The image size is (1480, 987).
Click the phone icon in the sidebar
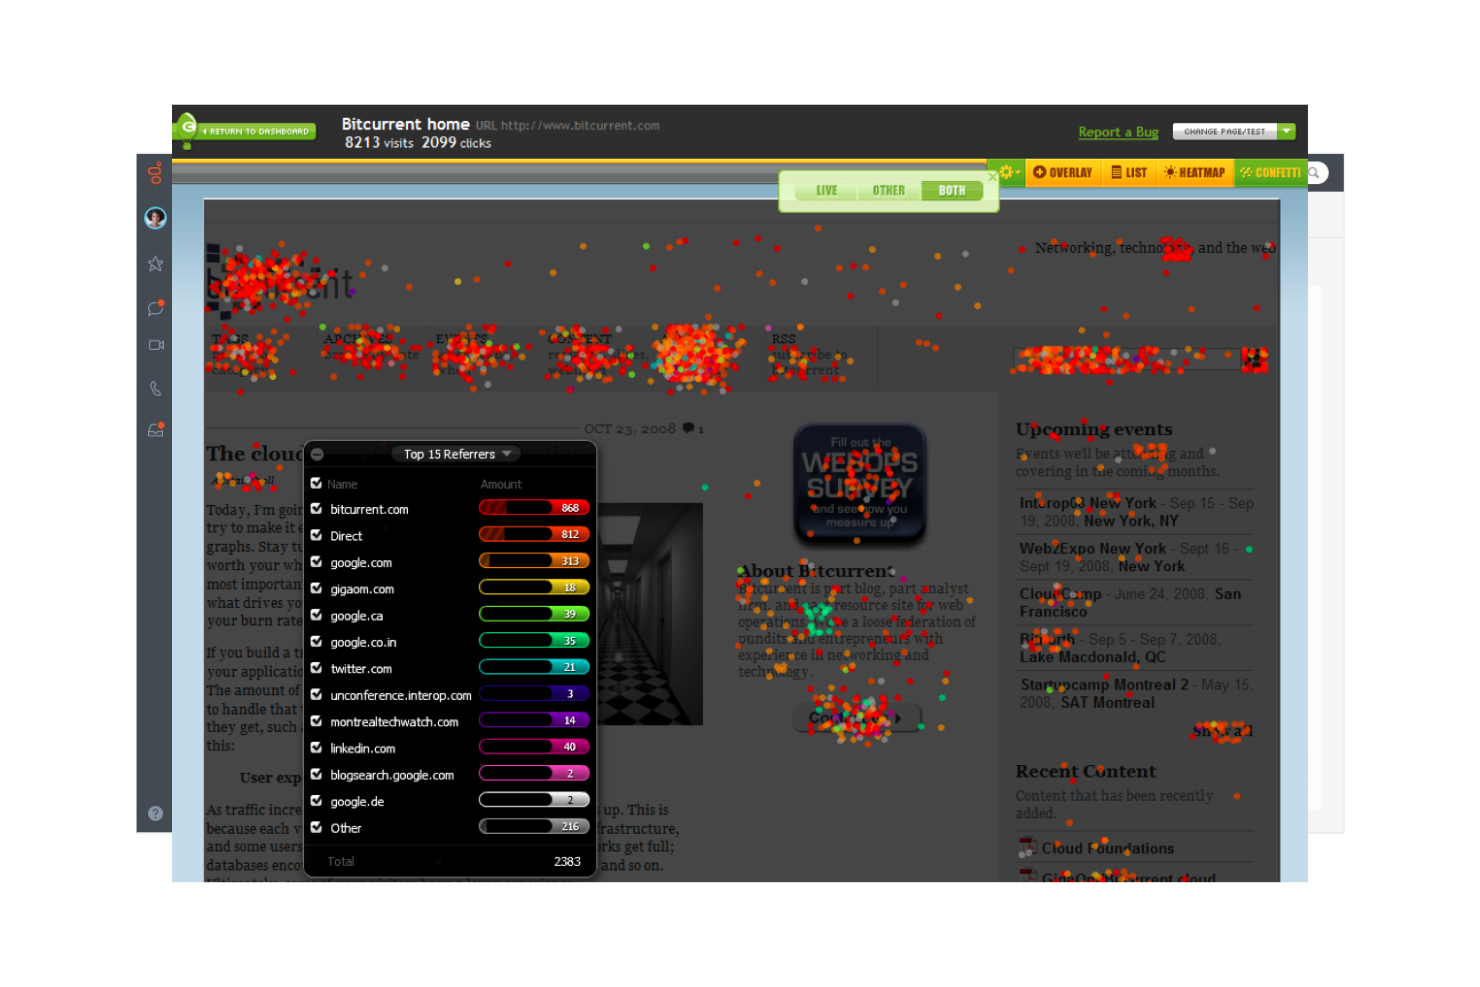tap(155, 389)
